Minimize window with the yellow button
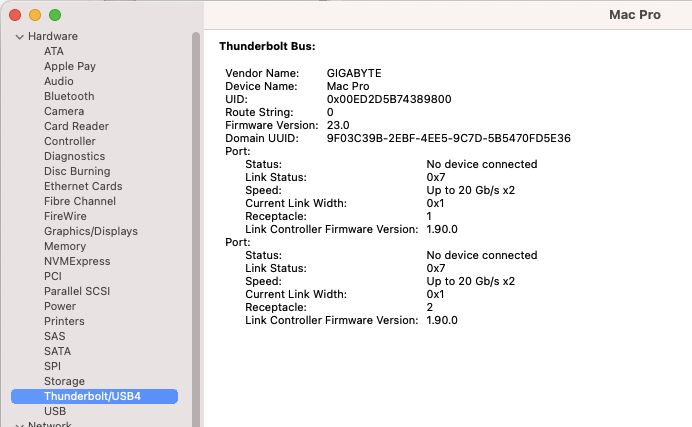 pos(35,15)
